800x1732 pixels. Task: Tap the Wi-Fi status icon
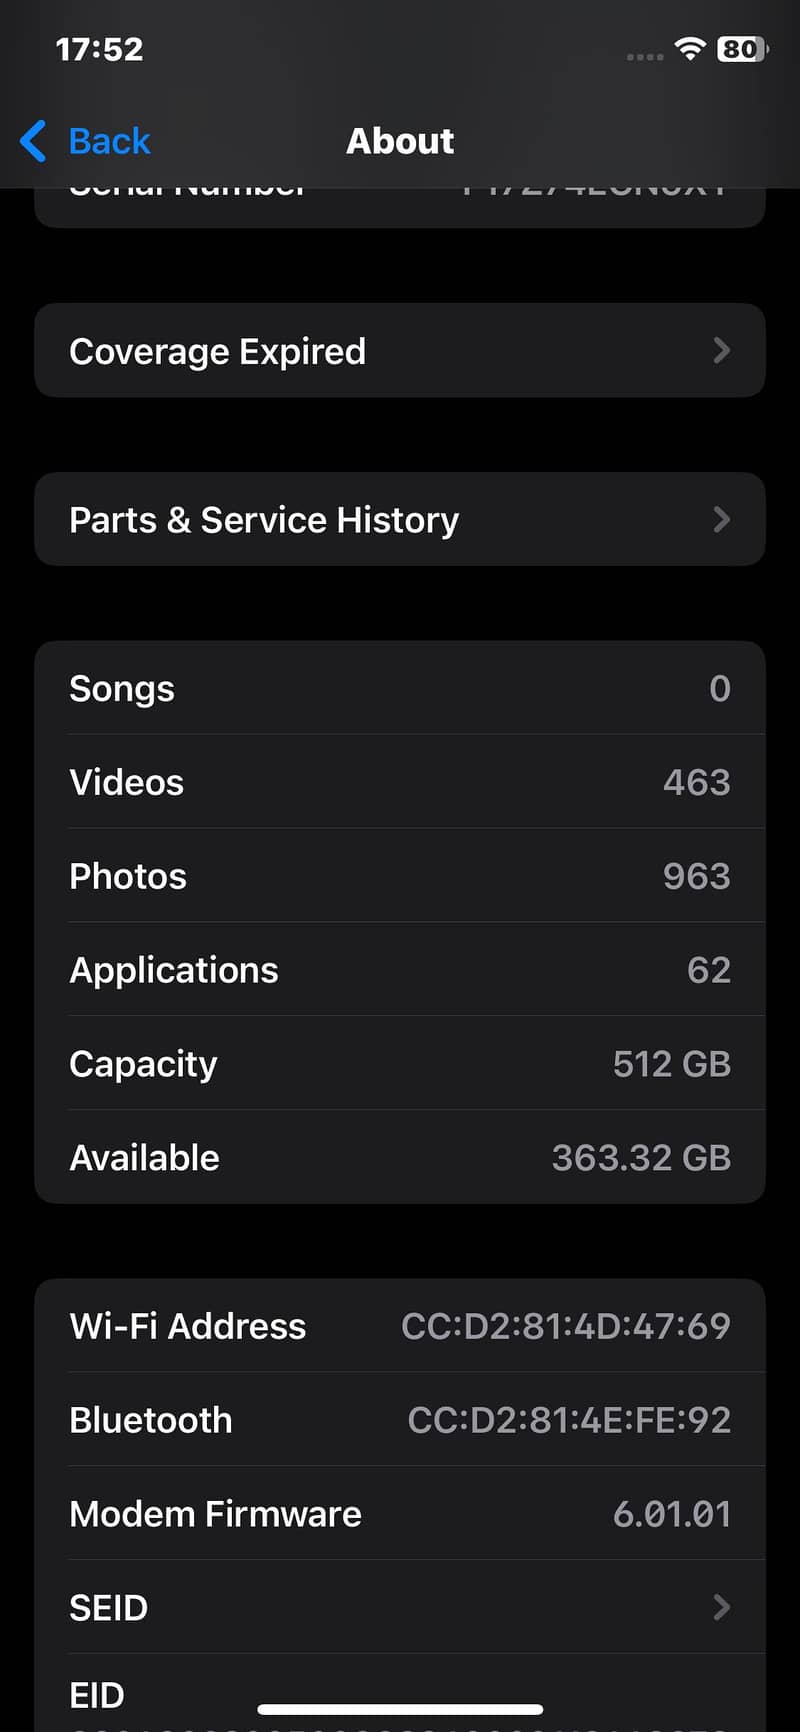tap(690, 49)
